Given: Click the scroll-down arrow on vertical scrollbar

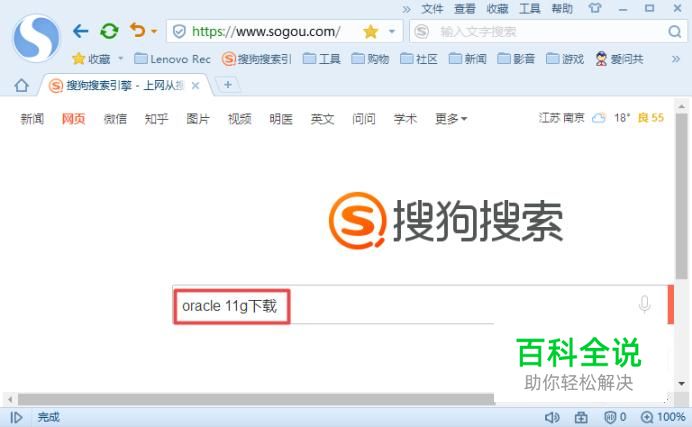Looking at the screenshot, I should (x=682, y=383).
